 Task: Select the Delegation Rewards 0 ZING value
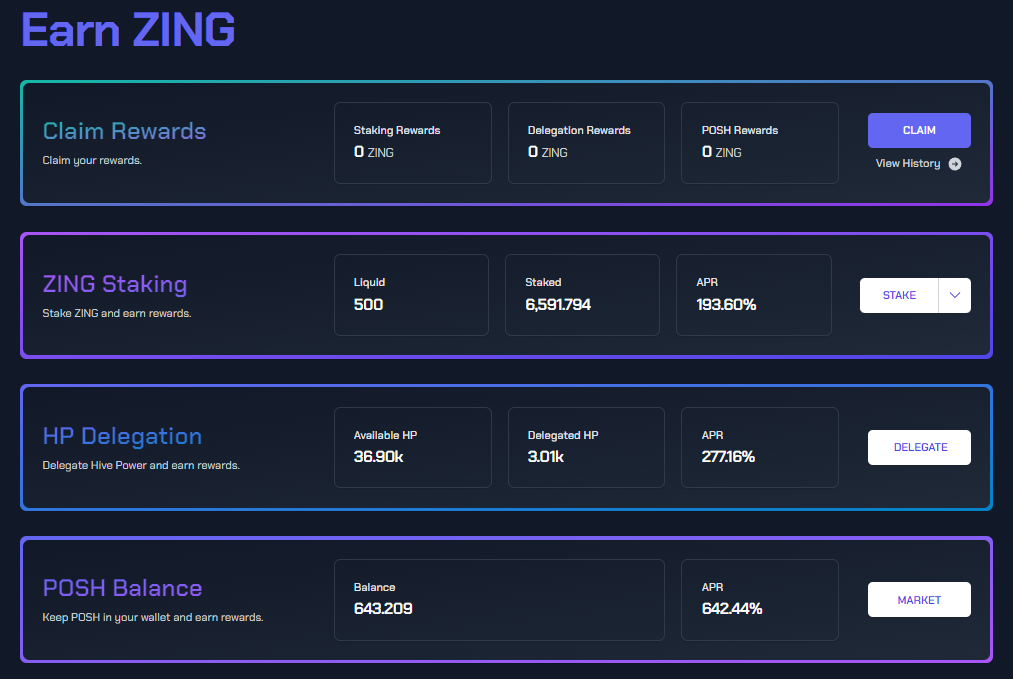click(547, 152)
